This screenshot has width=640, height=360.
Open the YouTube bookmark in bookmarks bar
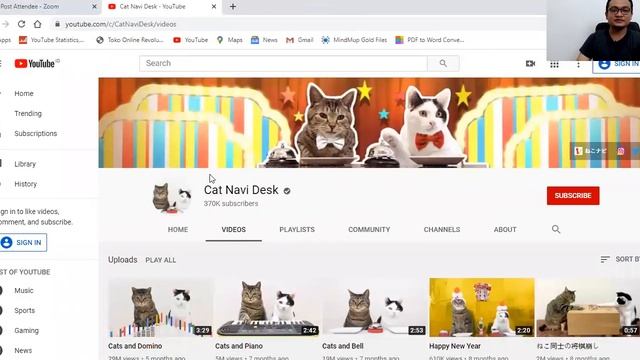click(x=191, y=40)
